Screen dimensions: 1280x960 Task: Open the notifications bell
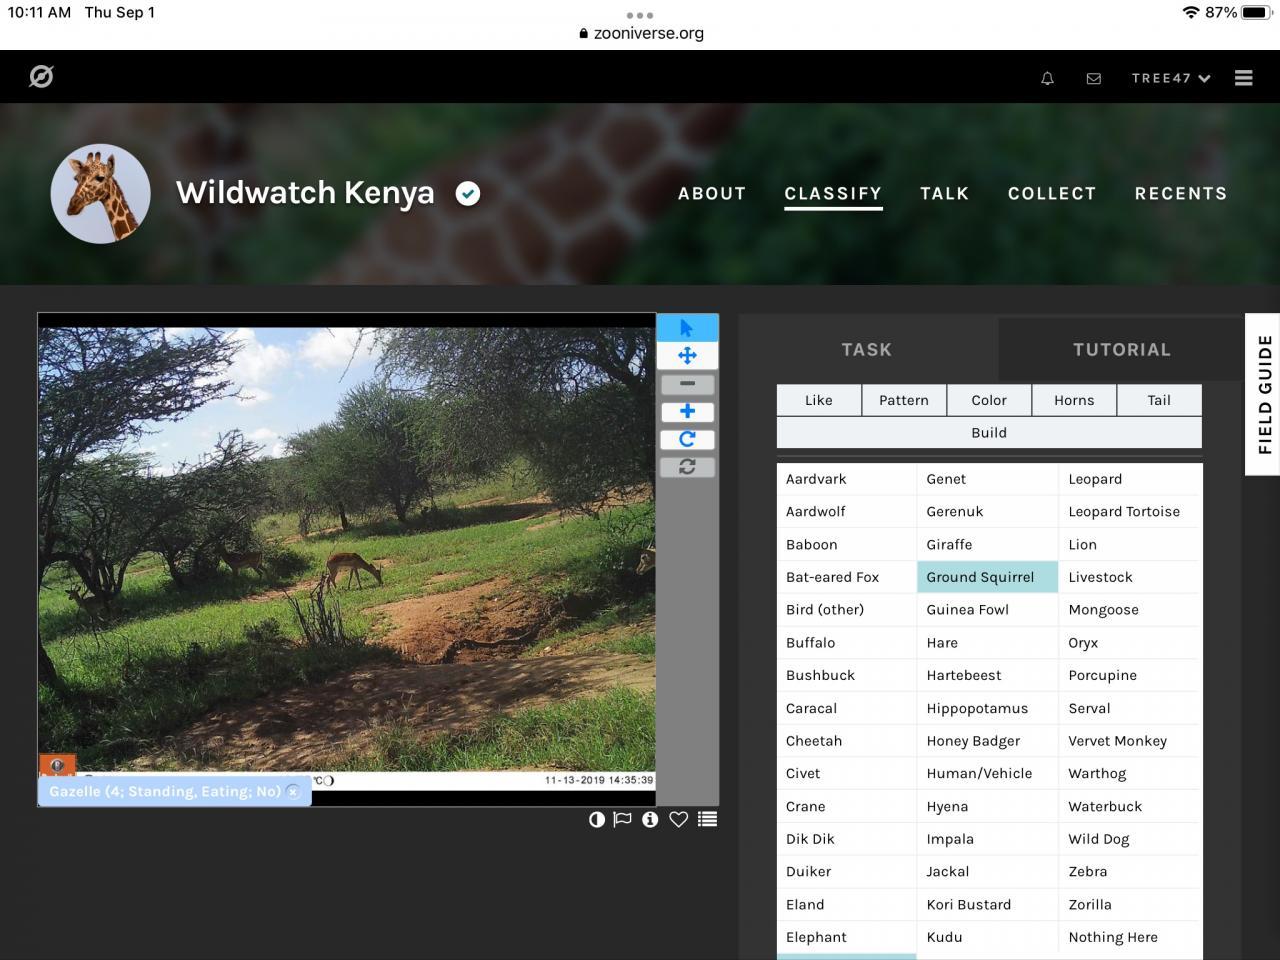click(x=1047, y=78)
